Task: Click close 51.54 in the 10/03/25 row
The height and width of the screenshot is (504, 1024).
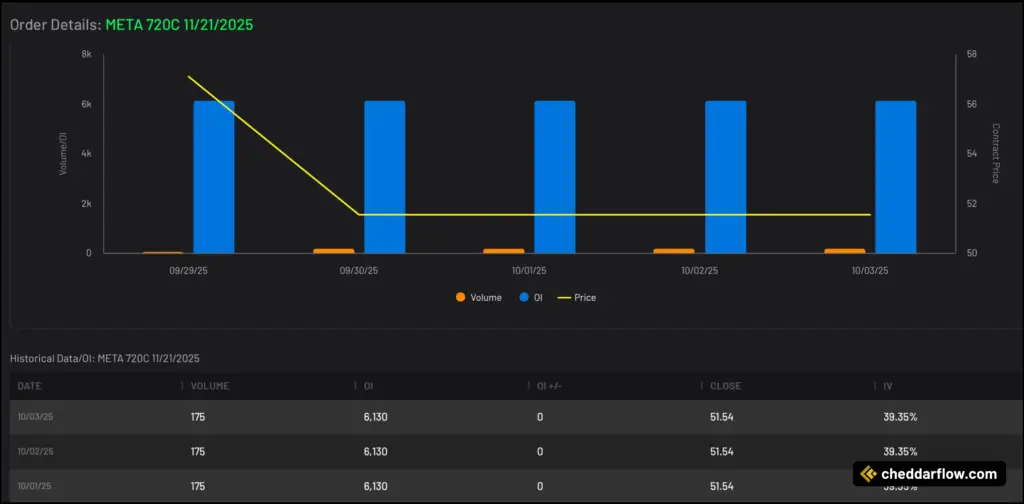Action: tap(722, 417)
